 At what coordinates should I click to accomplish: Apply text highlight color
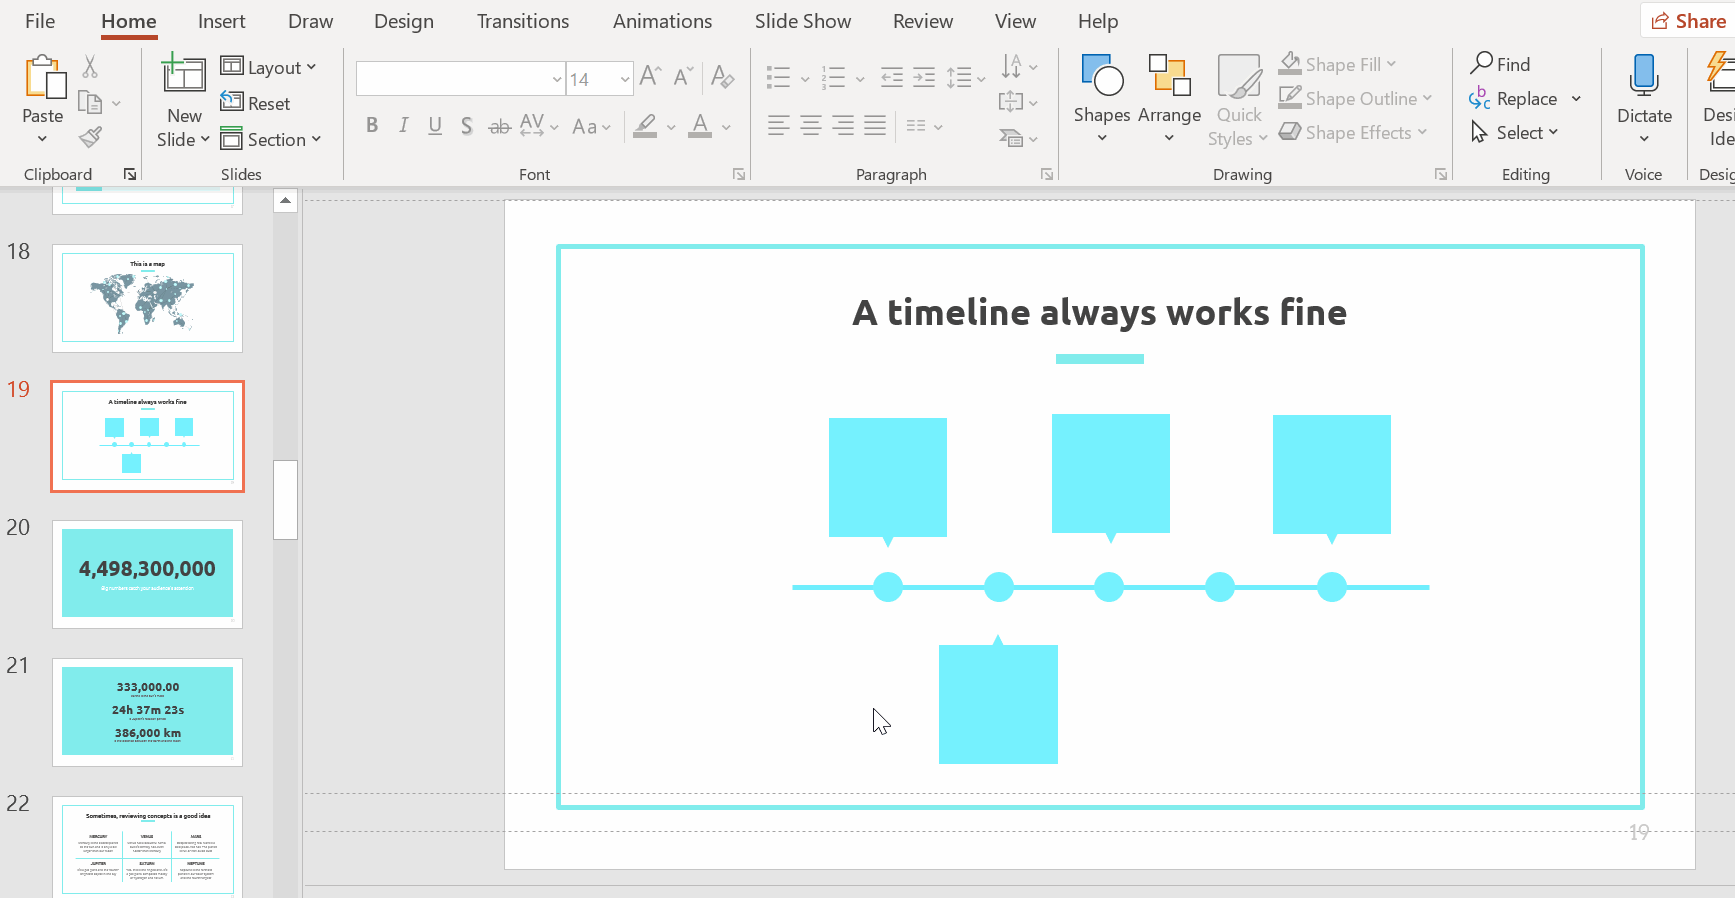click(x=646, y=125)
